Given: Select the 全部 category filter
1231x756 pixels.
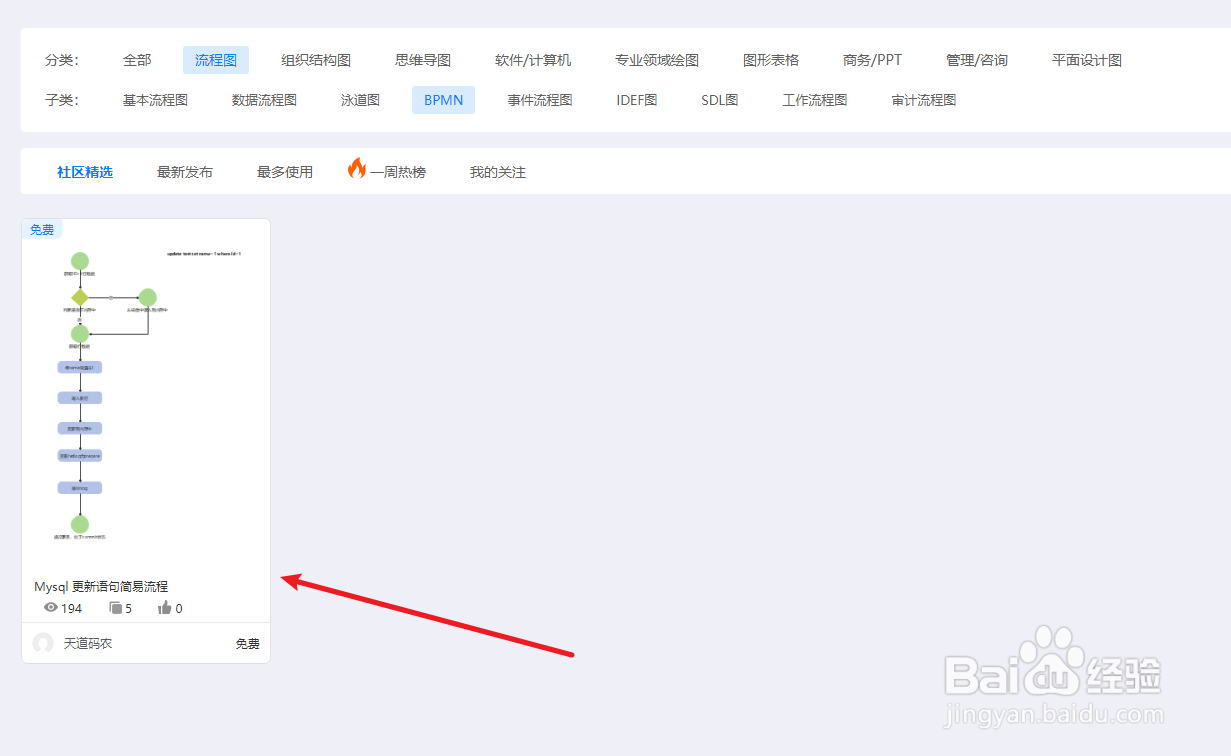Looking at the screenshot, I should point(137,59).
